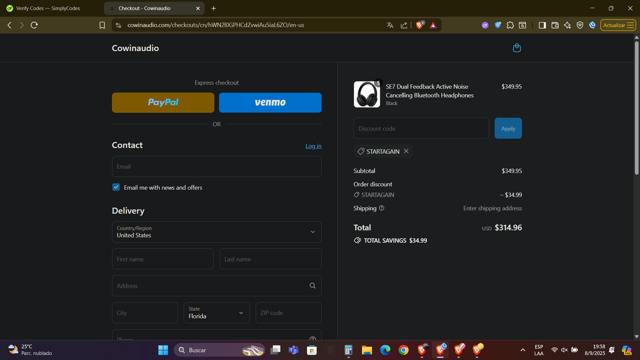Viewport: 640px width, 360px height.
Task: Open File Explorer from the taskbar
Action: 367,350
